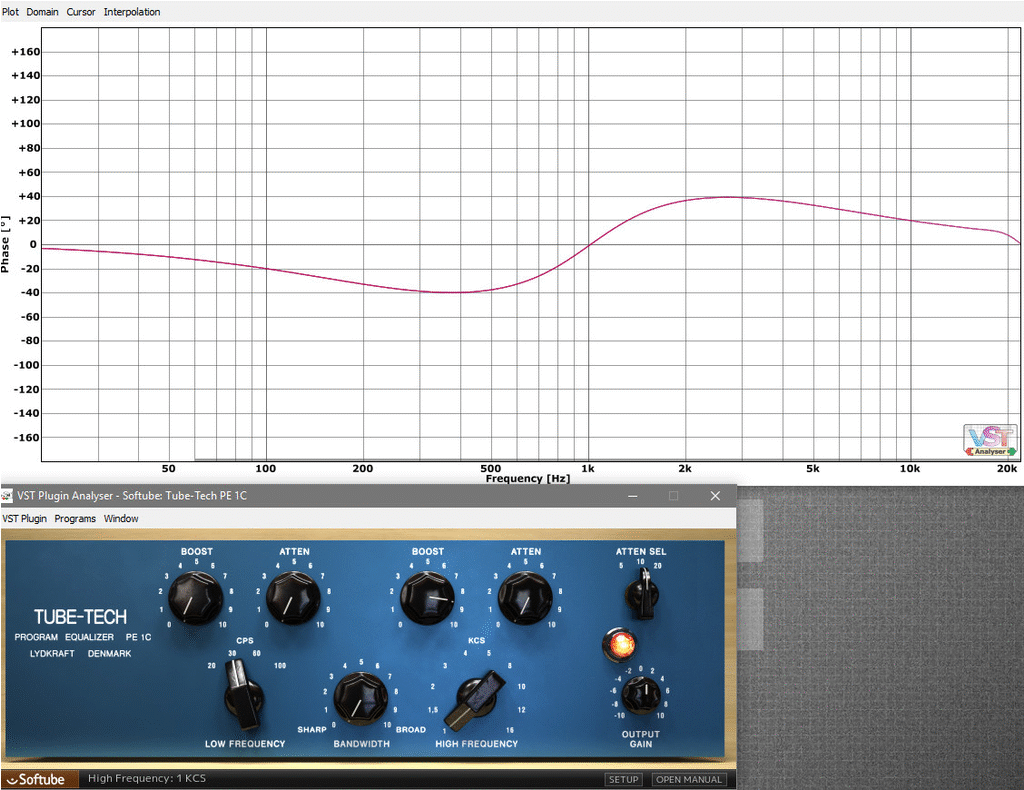The image size is (1024, 790).
Task: Click the HIGH FREQUENCY KCS selector
Action: click(477, 701)
